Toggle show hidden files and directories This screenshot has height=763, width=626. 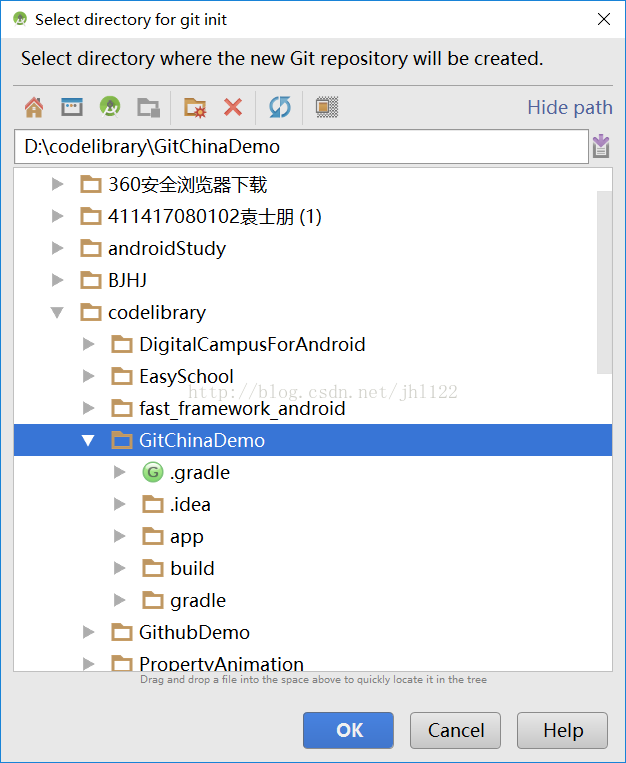[x=327, y=107]
